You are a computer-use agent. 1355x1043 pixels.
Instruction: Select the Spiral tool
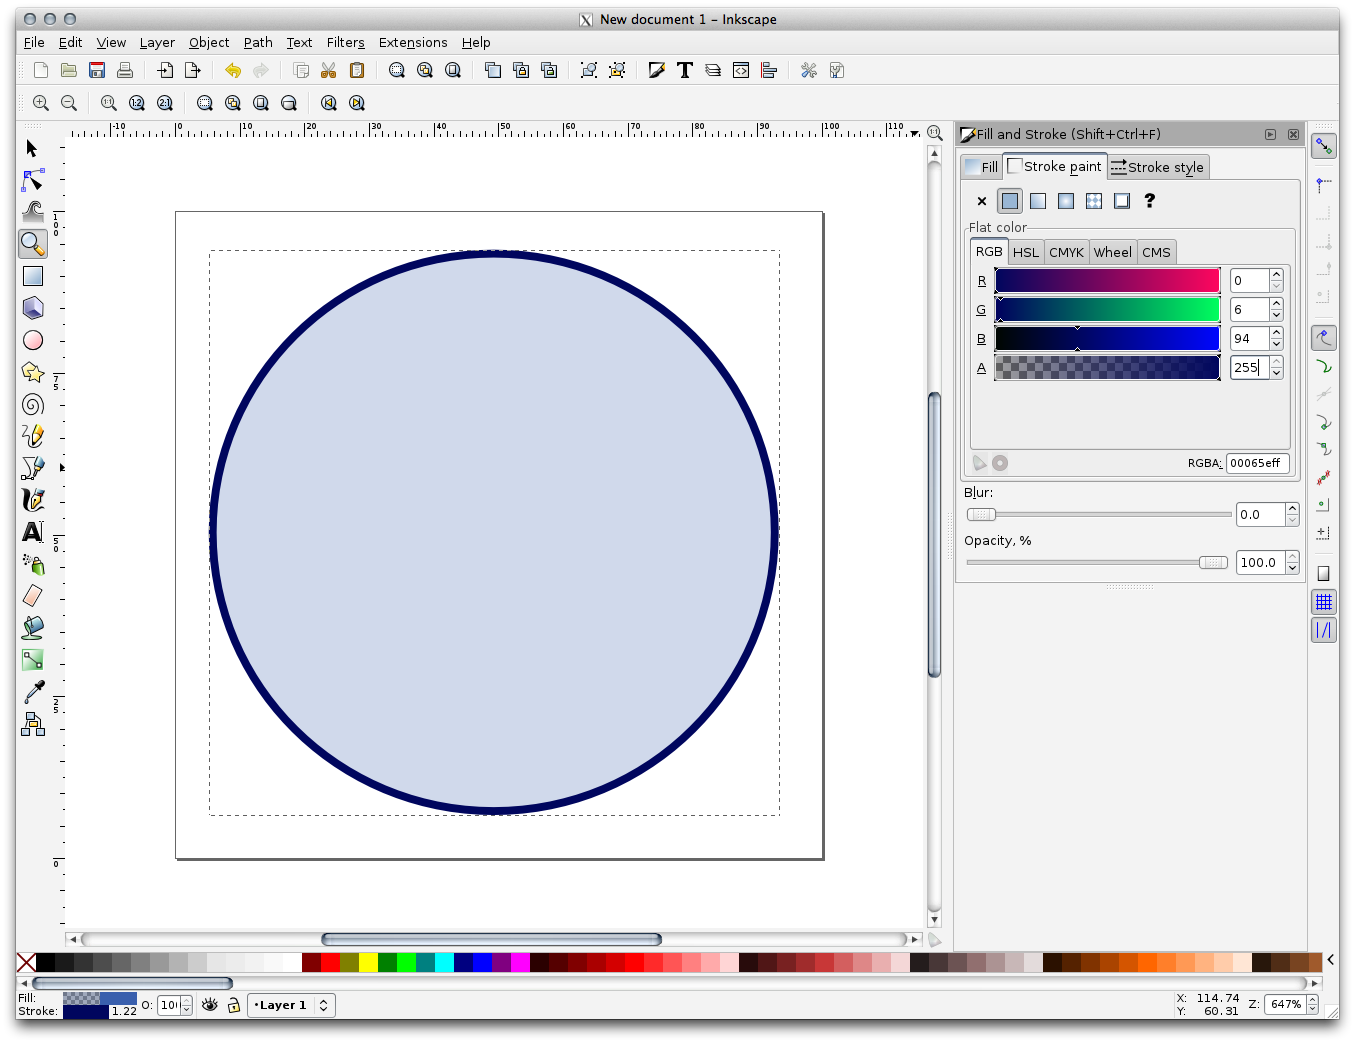(x=33, y=404)
